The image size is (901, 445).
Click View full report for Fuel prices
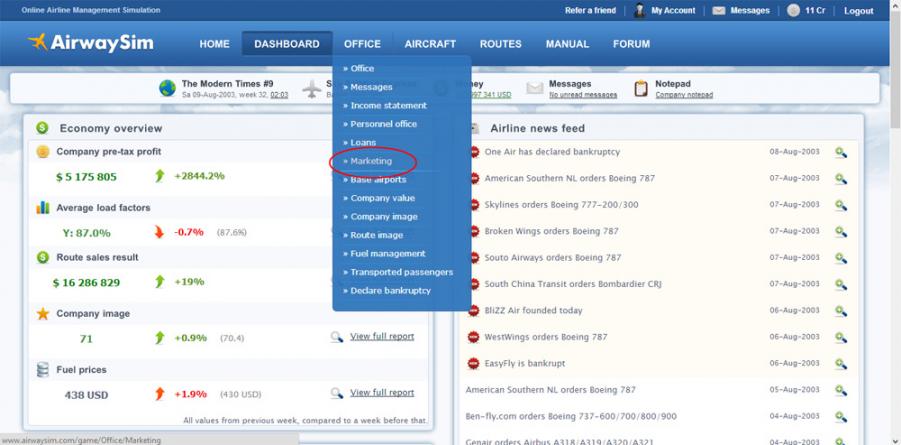point(382,393)
